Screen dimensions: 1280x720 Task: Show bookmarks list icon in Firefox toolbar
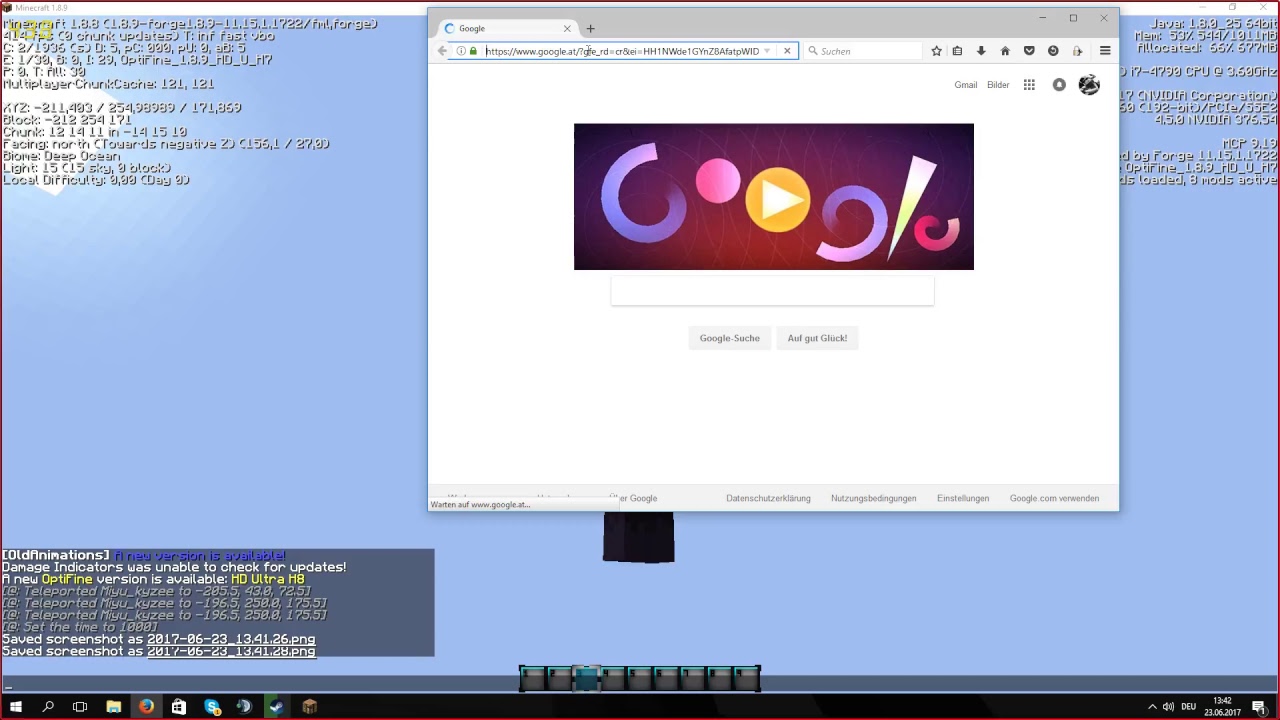tap(957, 51)
